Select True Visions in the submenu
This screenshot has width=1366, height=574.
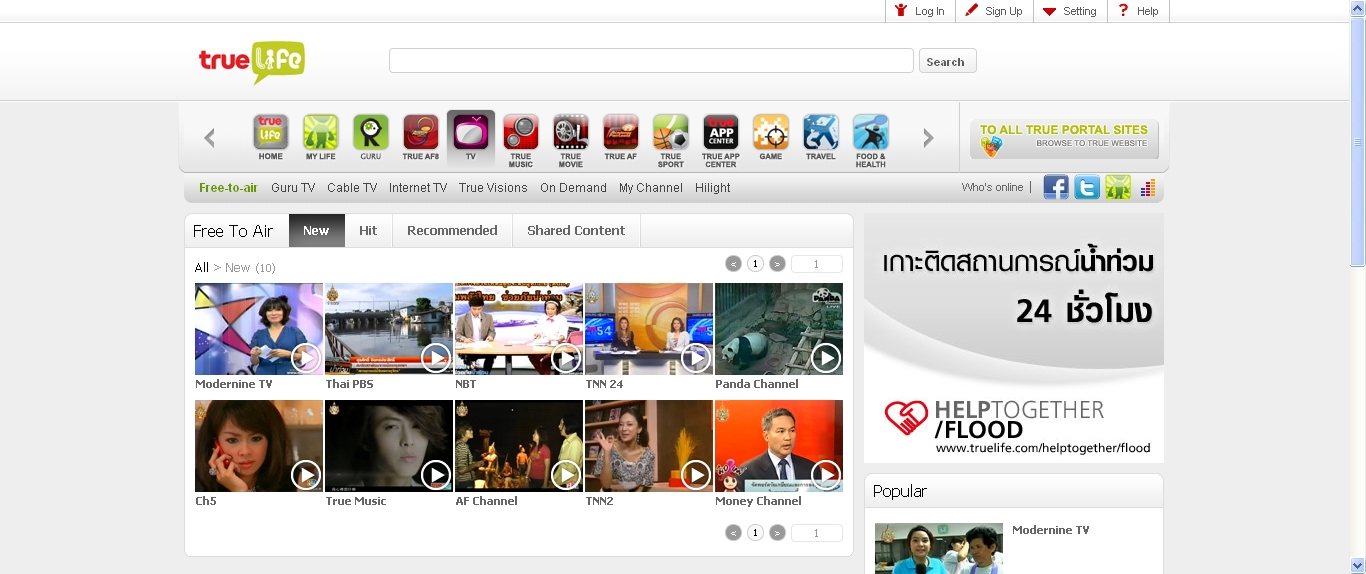[493, 188]
